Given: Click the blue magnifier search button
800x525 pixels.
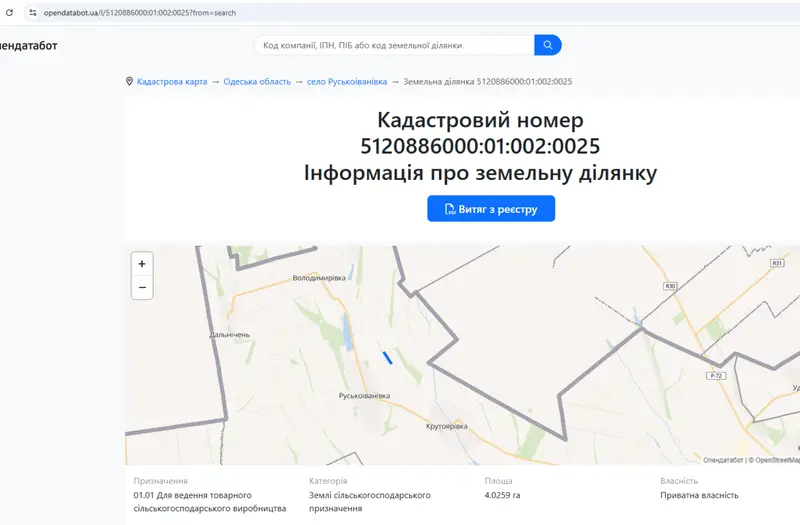Looking at the screenshot, I should coord(548,45).
